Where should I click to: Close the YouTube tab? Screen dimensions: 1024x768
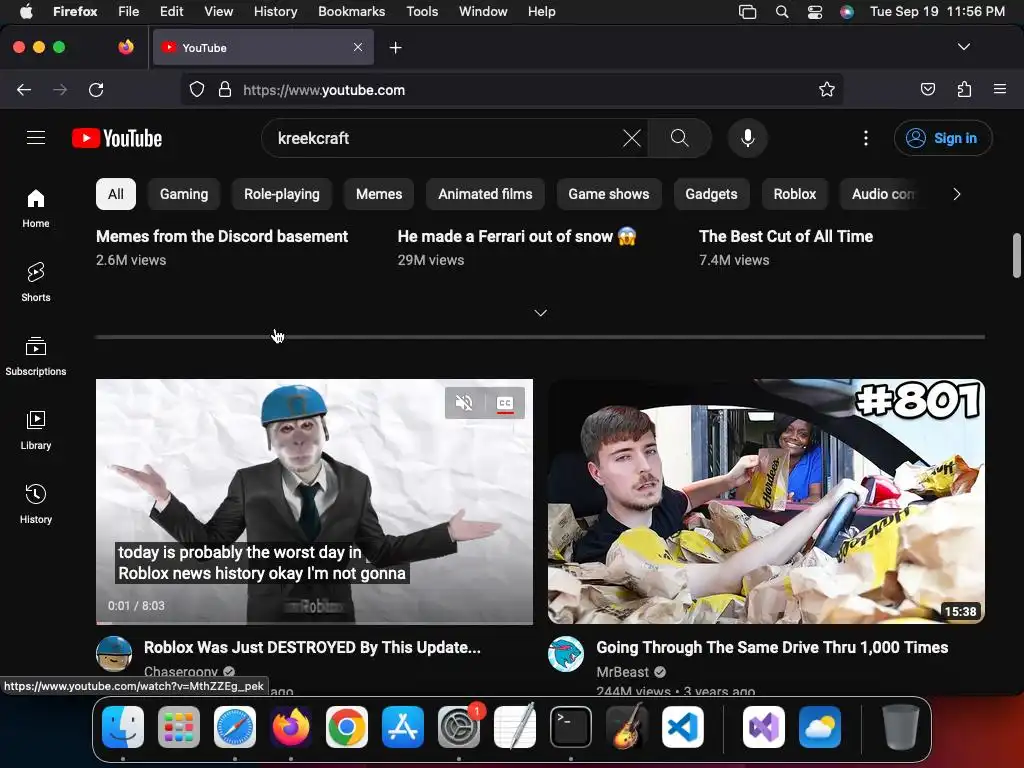coord(358,47)
